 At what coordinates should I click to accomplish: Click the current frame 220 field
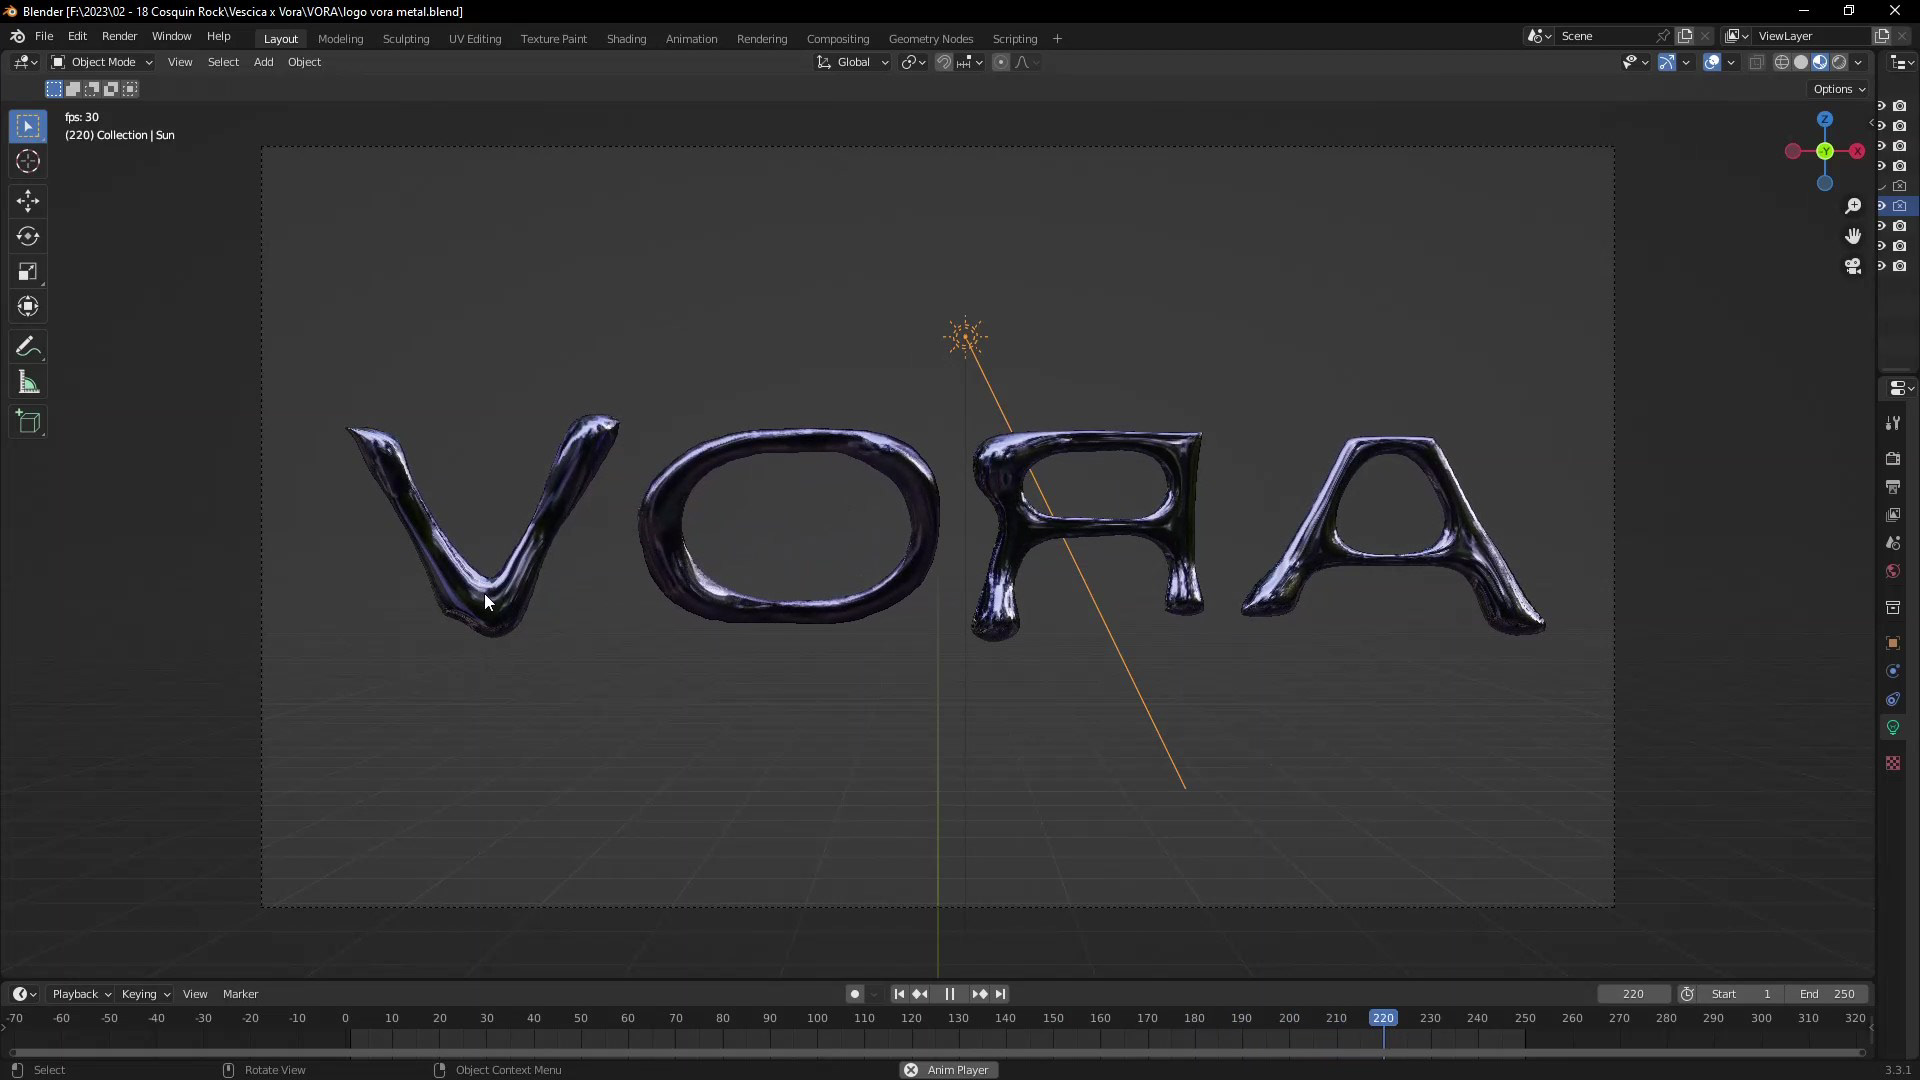1633,994
